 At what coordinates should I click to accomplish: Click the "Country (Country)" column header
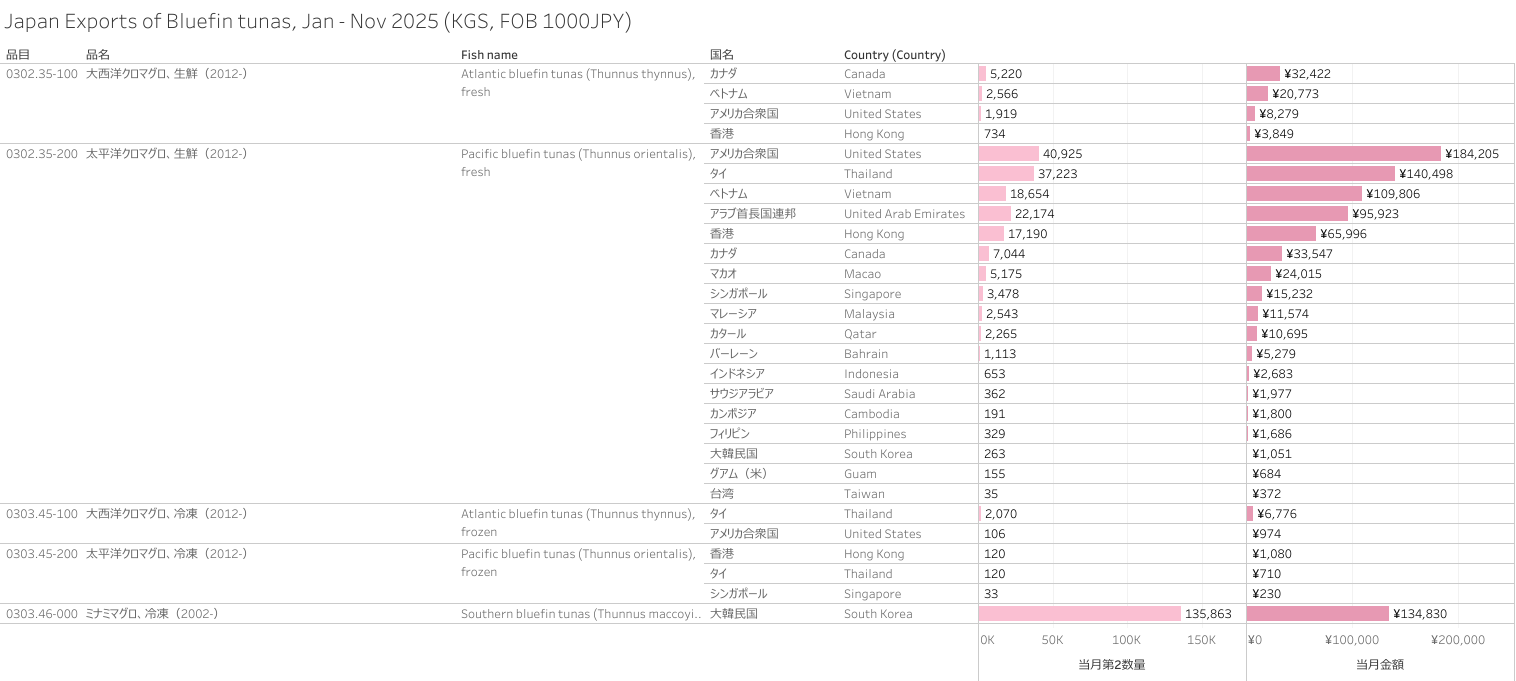(894, 55)
